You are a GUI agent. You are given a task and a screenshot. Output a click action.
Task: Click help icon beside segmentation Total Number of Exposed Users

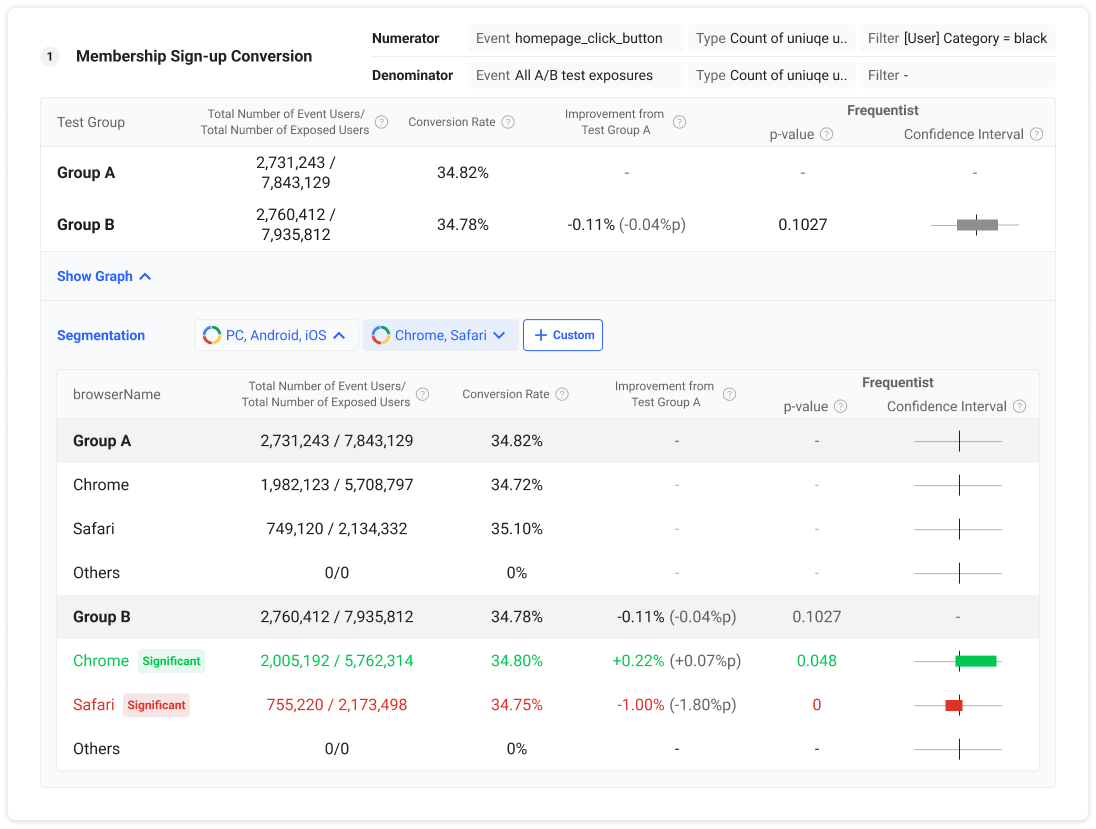click(423, 394)
